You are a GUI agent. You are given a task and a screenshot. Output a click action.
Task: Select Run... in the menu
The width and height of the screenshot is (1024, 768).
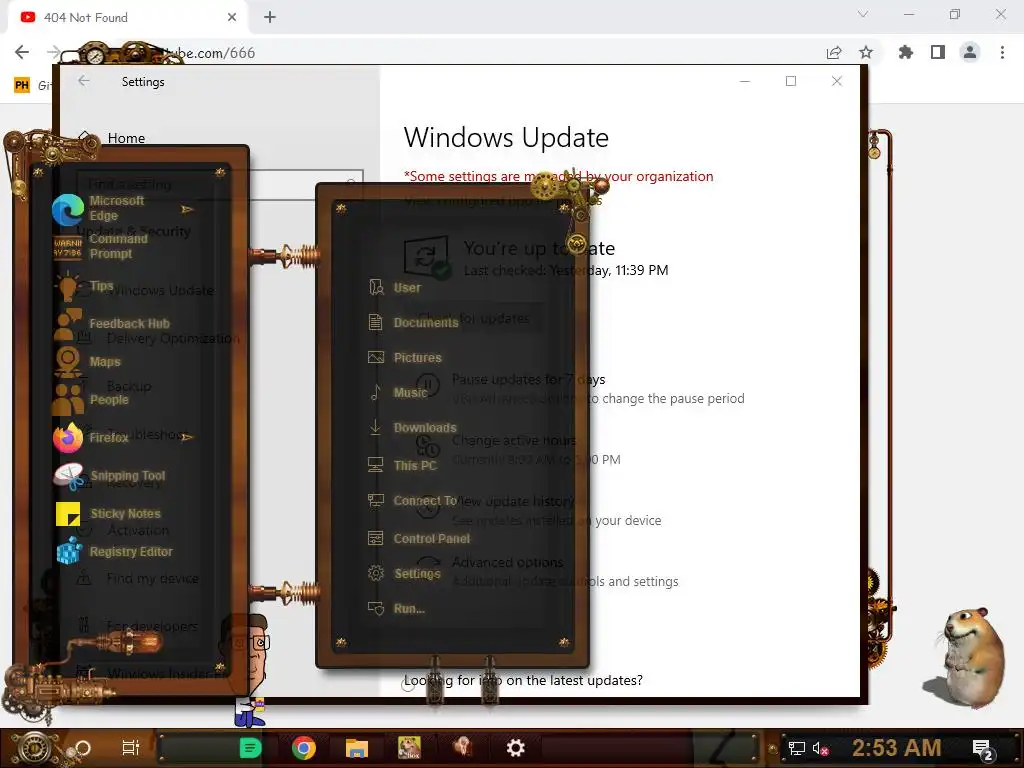click(396, 609)
